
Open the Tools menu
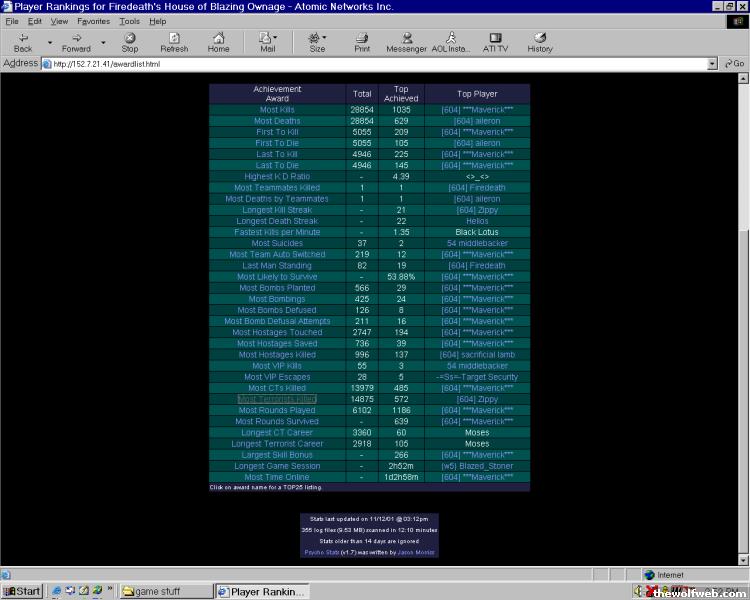129,21
